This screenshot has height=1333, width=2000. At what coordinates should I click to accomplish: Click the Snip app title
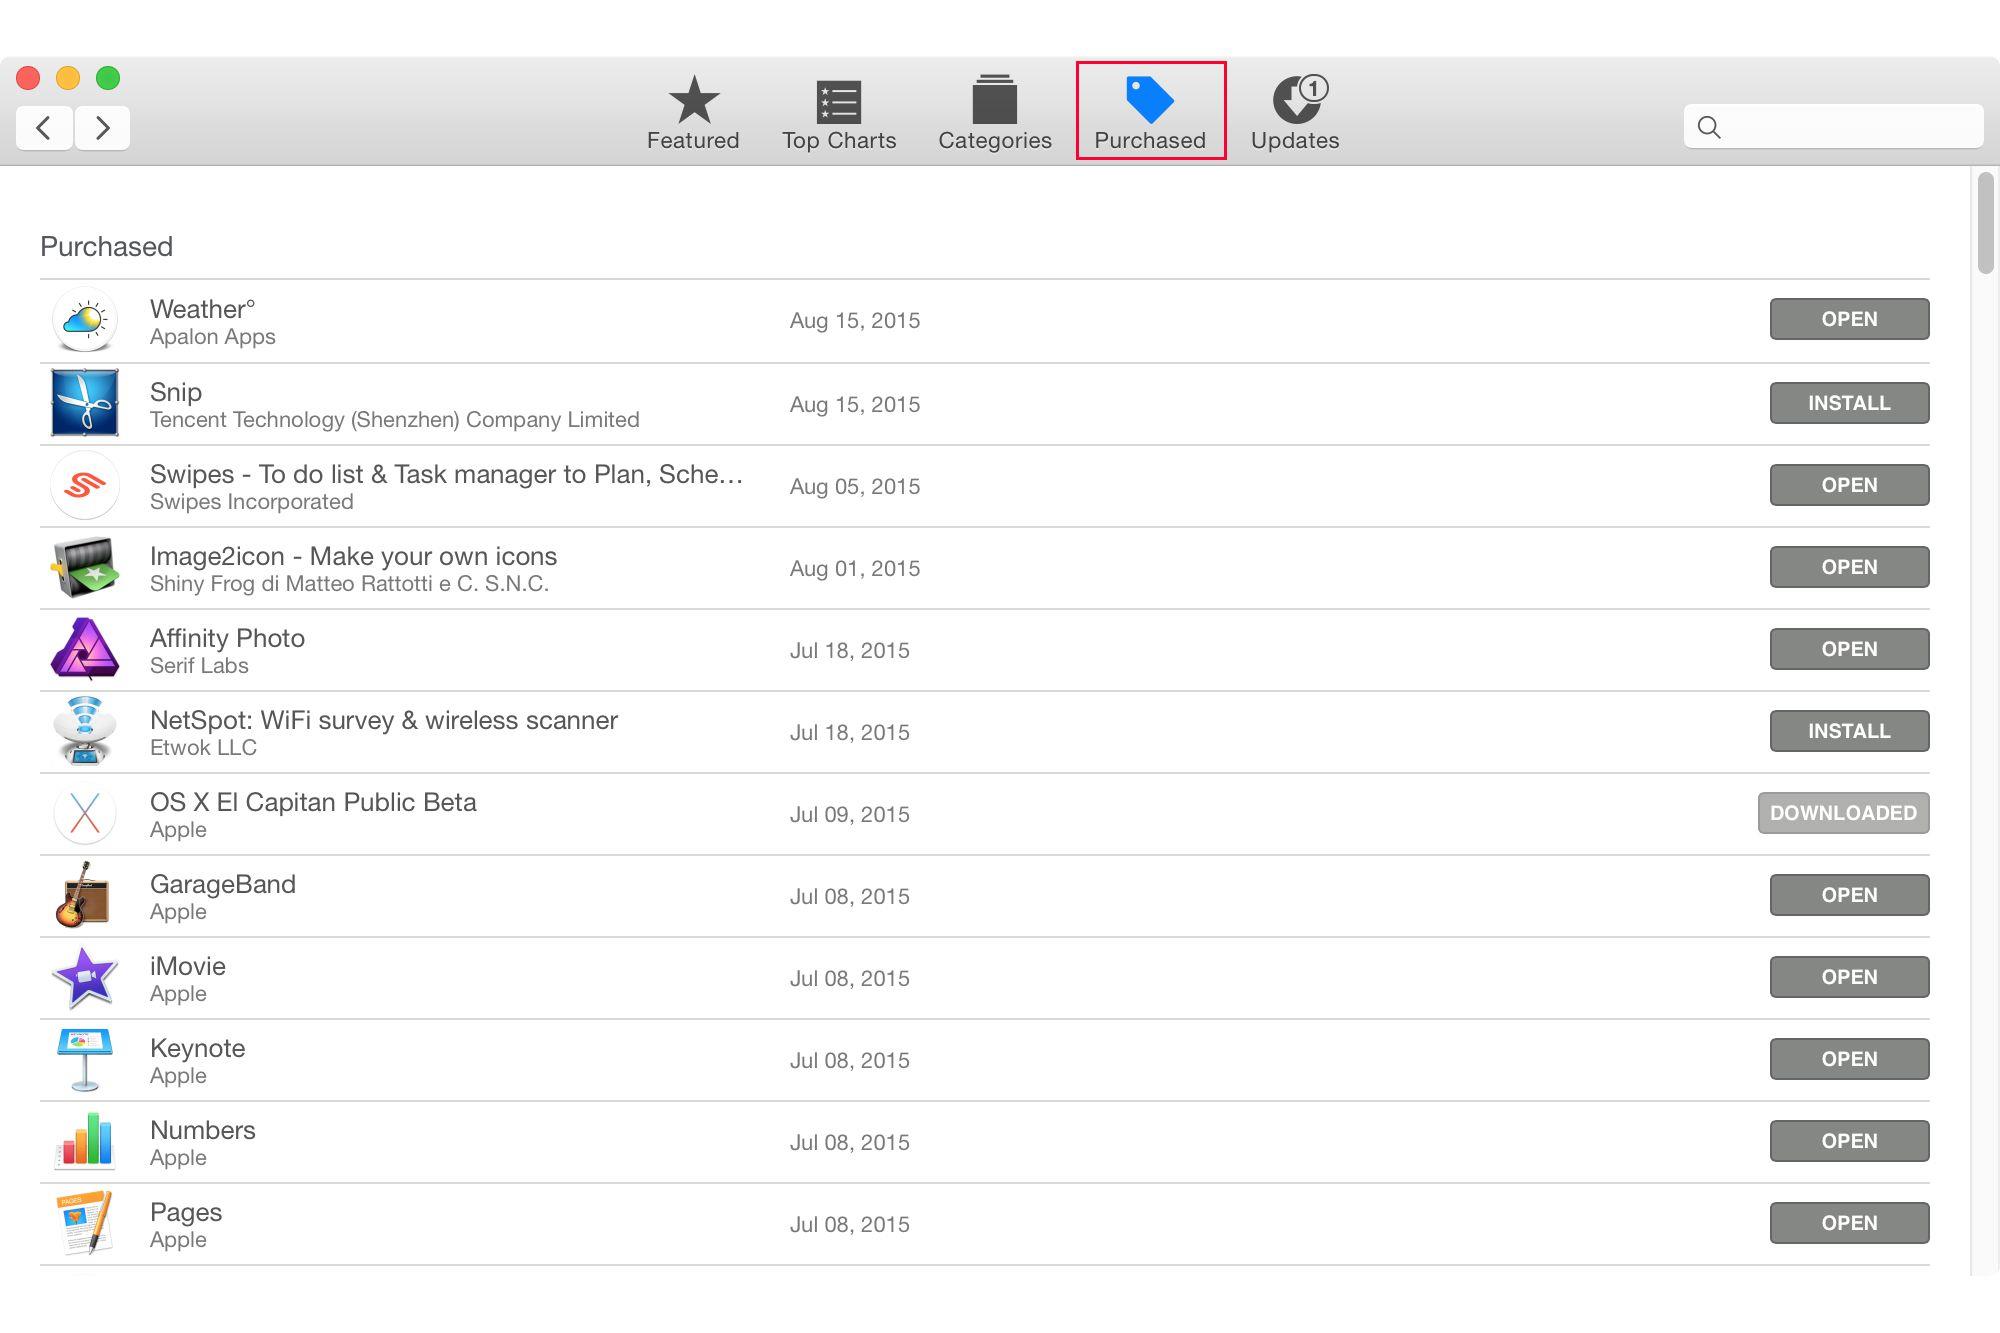coord(176,392)
